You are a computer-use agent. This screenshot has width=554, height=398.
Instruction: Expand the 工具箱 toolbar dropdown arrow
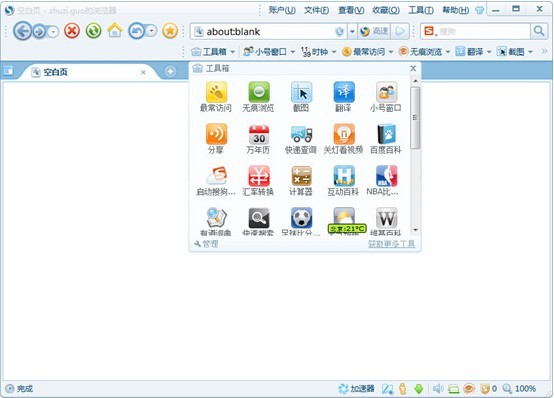[x=232, y=52]
